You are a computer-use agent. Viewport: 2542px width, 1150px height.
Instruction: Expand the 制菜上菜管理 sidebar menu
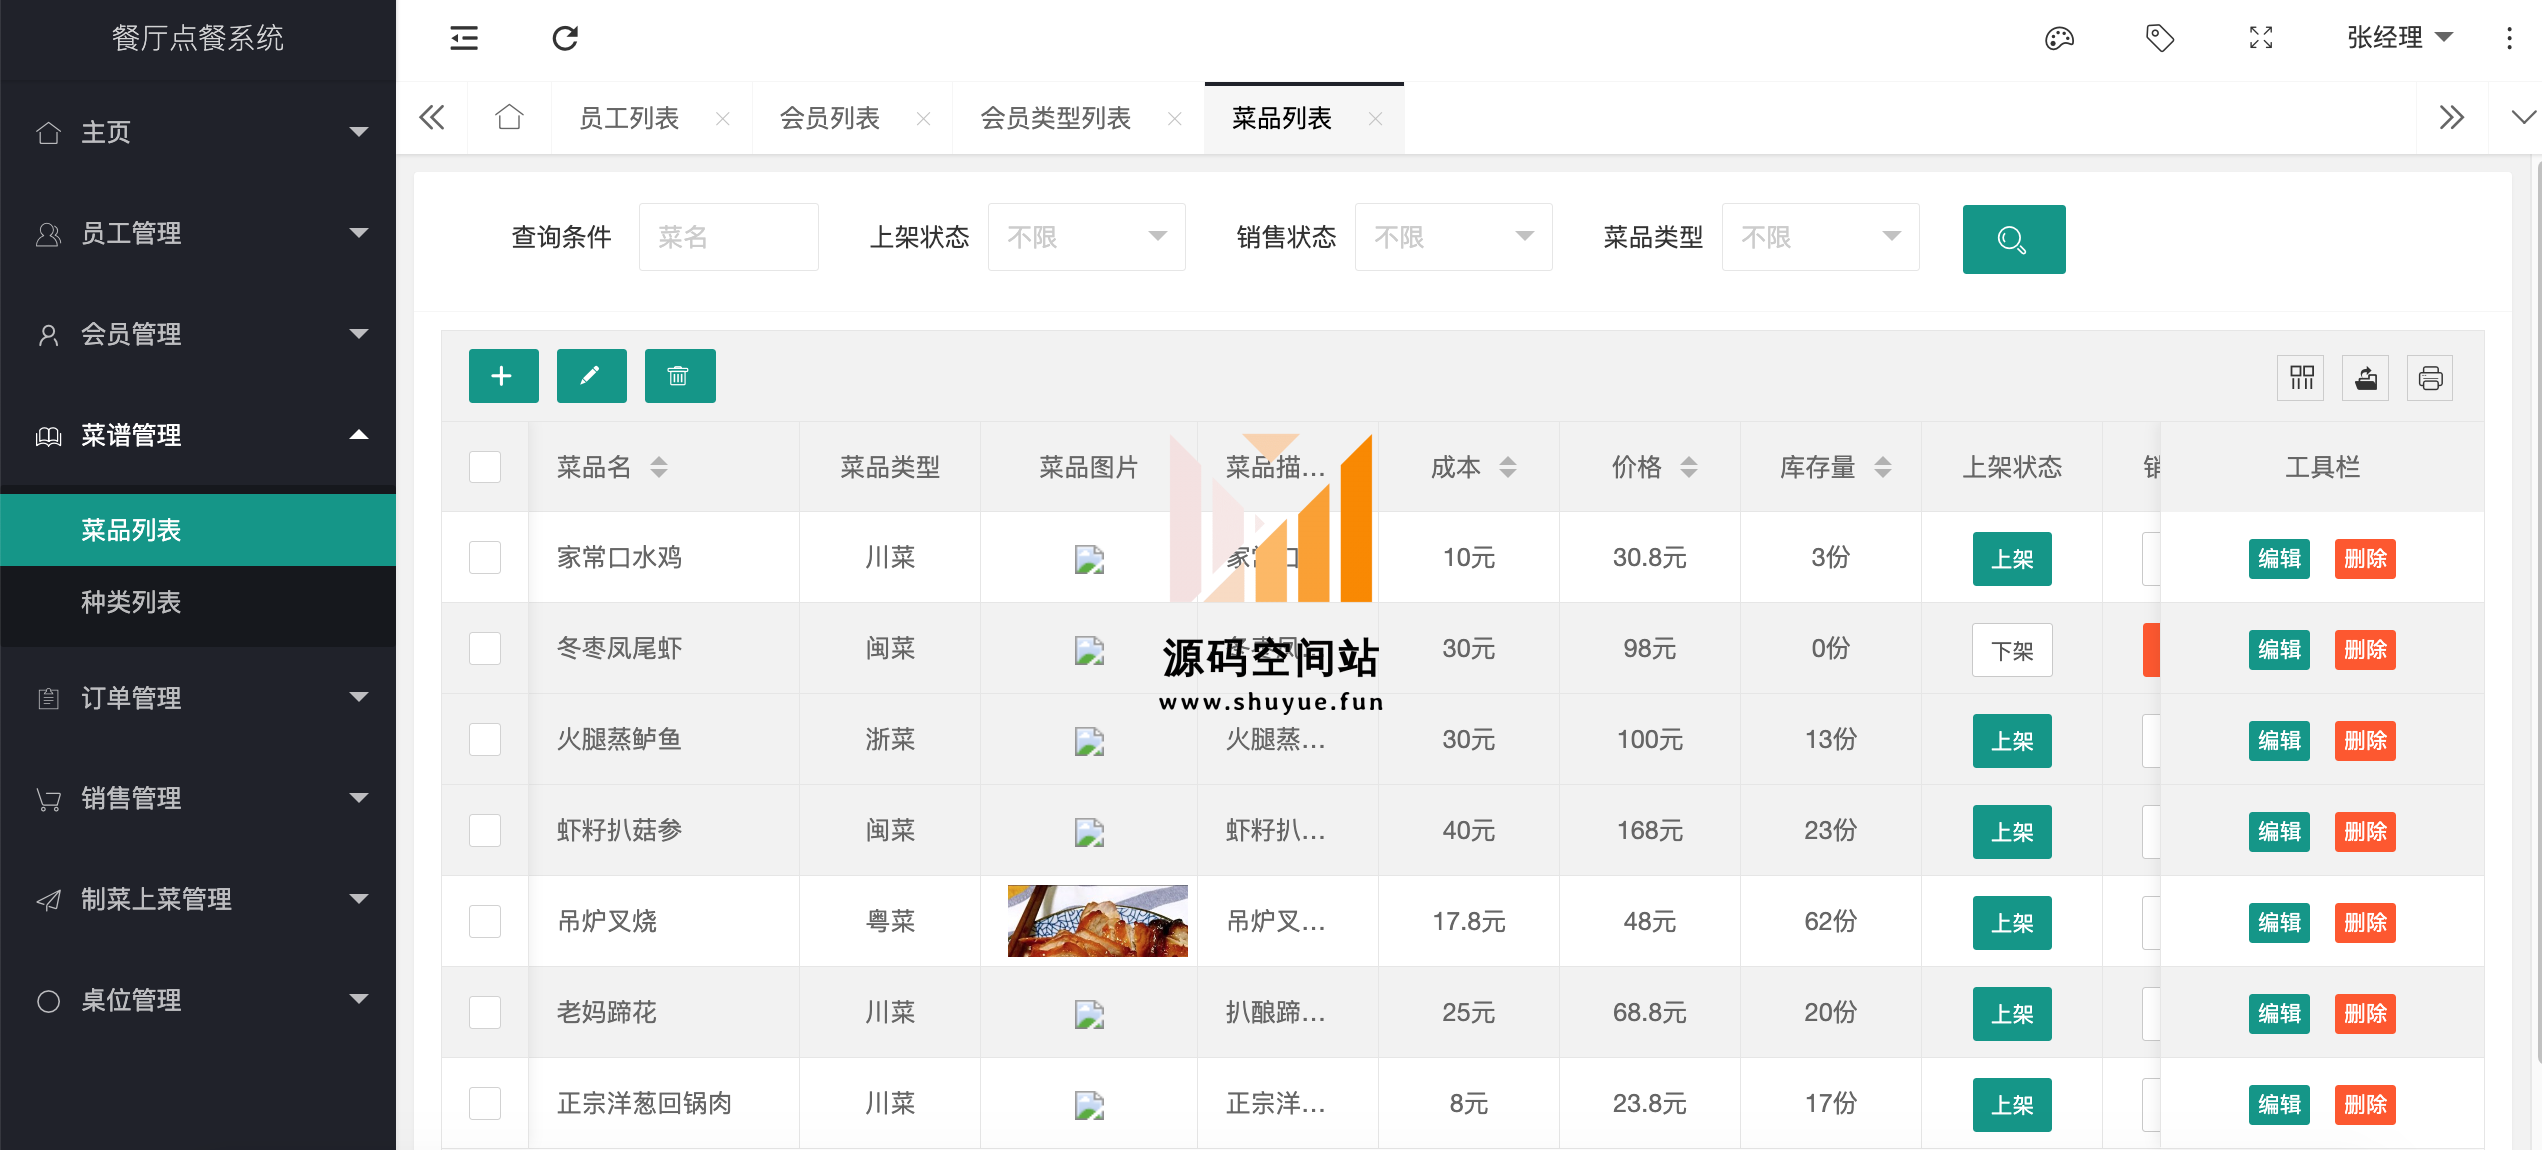[198, 899]
